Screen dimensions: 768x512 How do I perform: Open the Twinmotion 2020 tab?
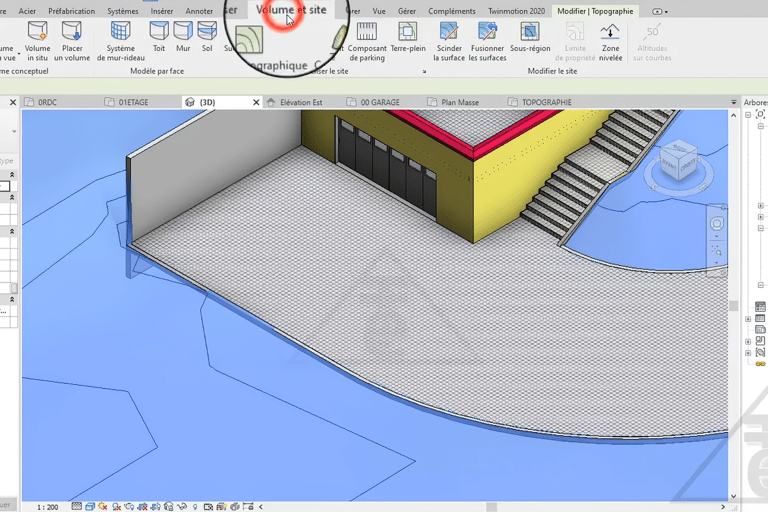point(516,11)
